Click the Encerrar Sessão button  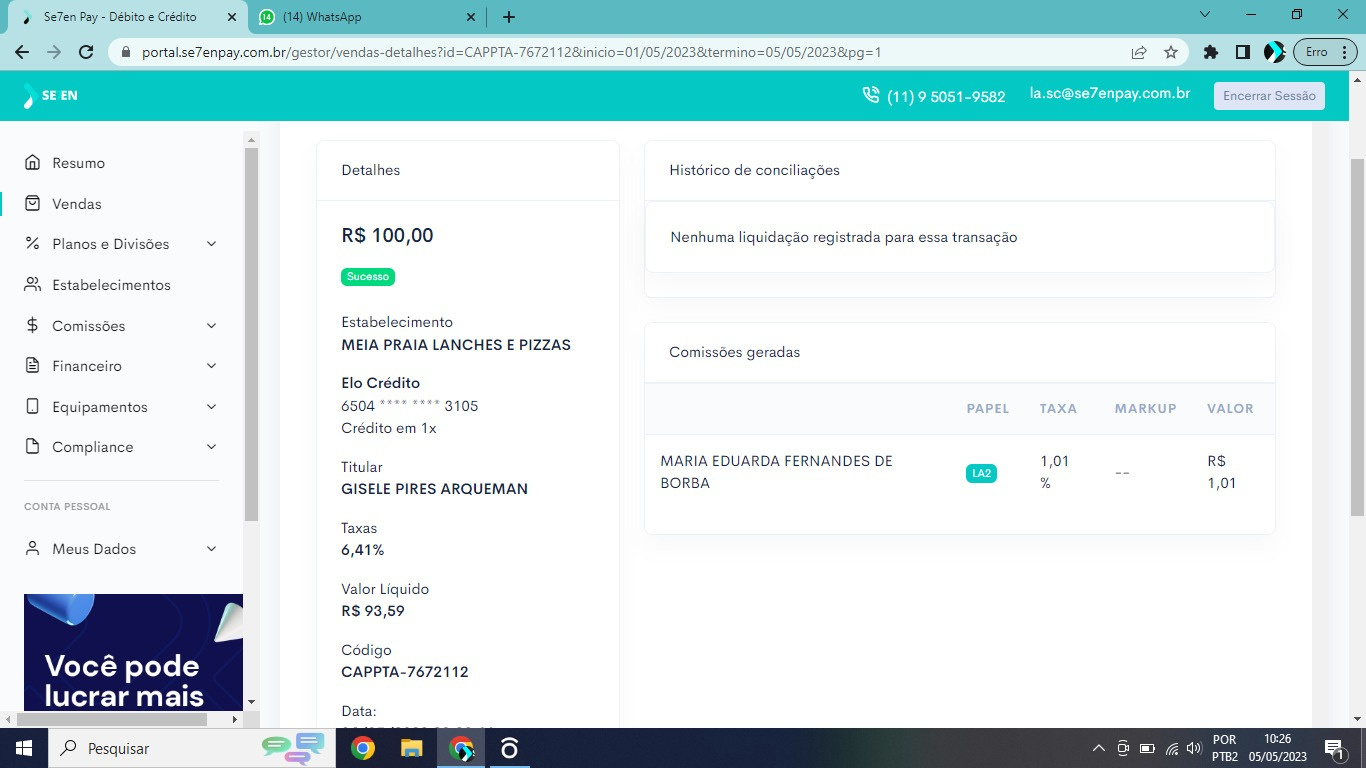[1269, 96]
